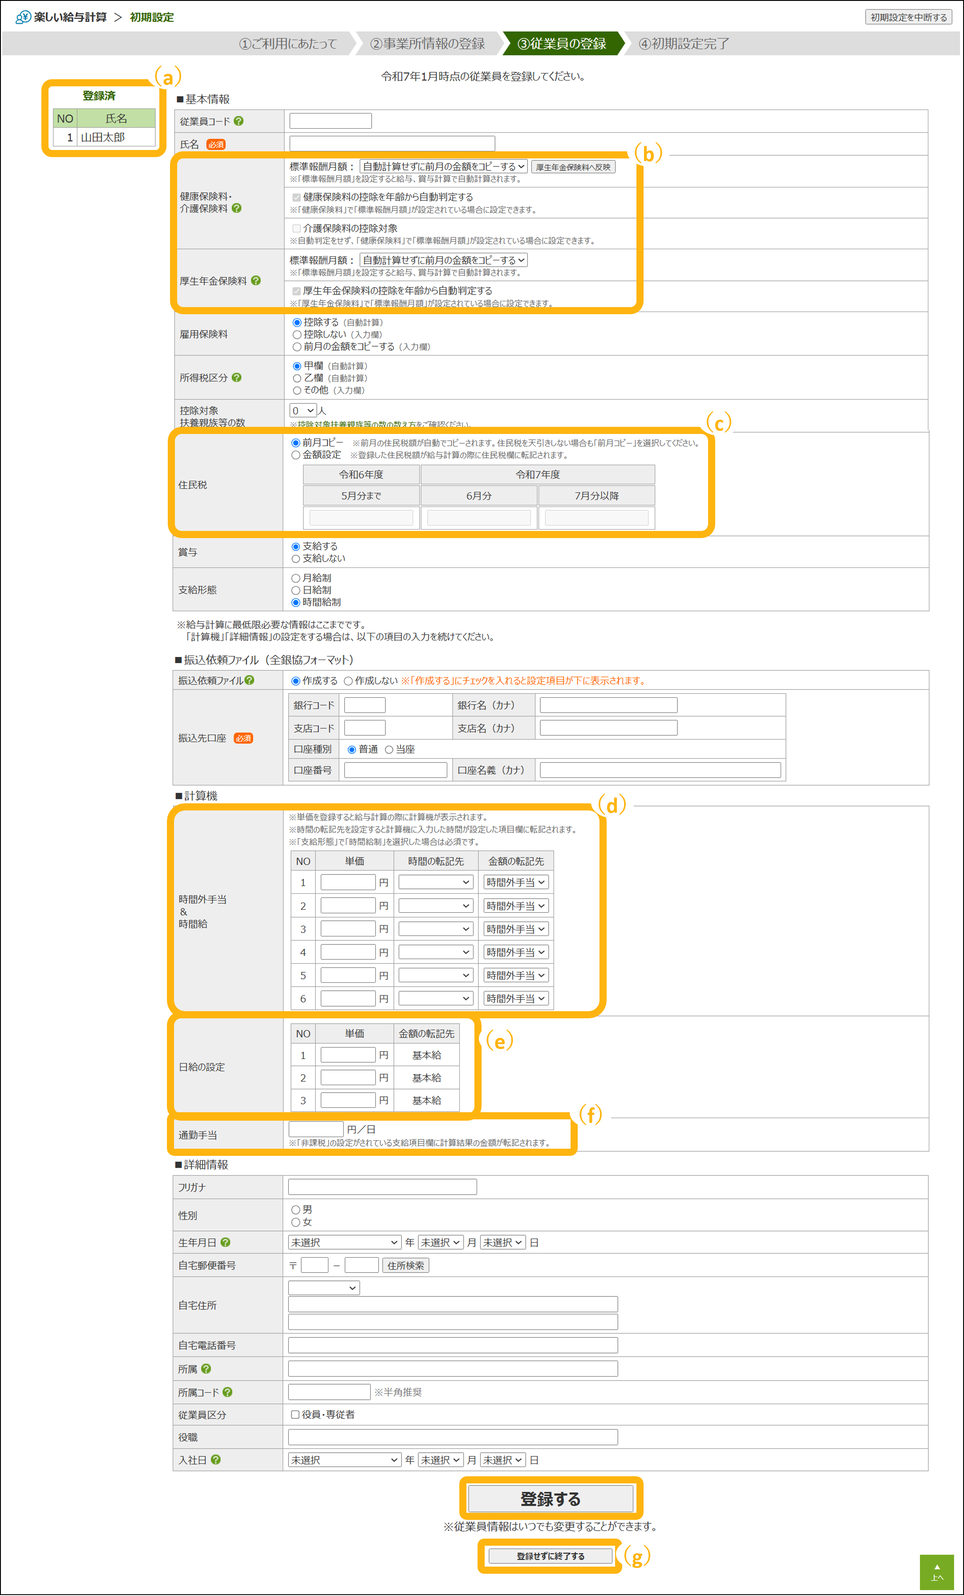Open 控除対象扶養親族等の数 dropdown
964x1596 pixels.
(x=303, y=411)
